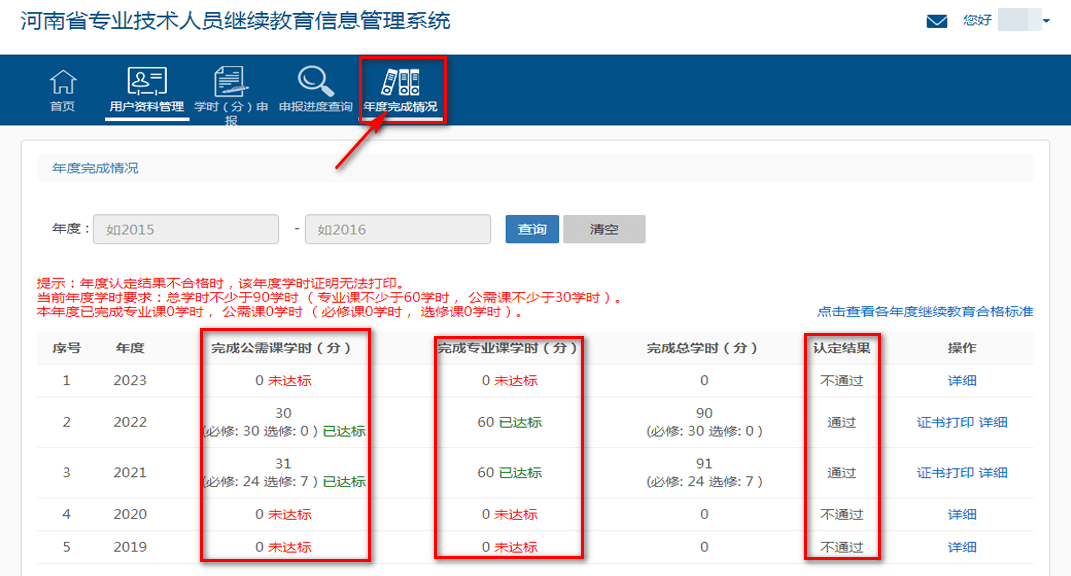Click the system title 河南省专业技术人员继续教育信息管理系统
The height and width of the screenshot is (576, 1071).
(x=236, y=20)
